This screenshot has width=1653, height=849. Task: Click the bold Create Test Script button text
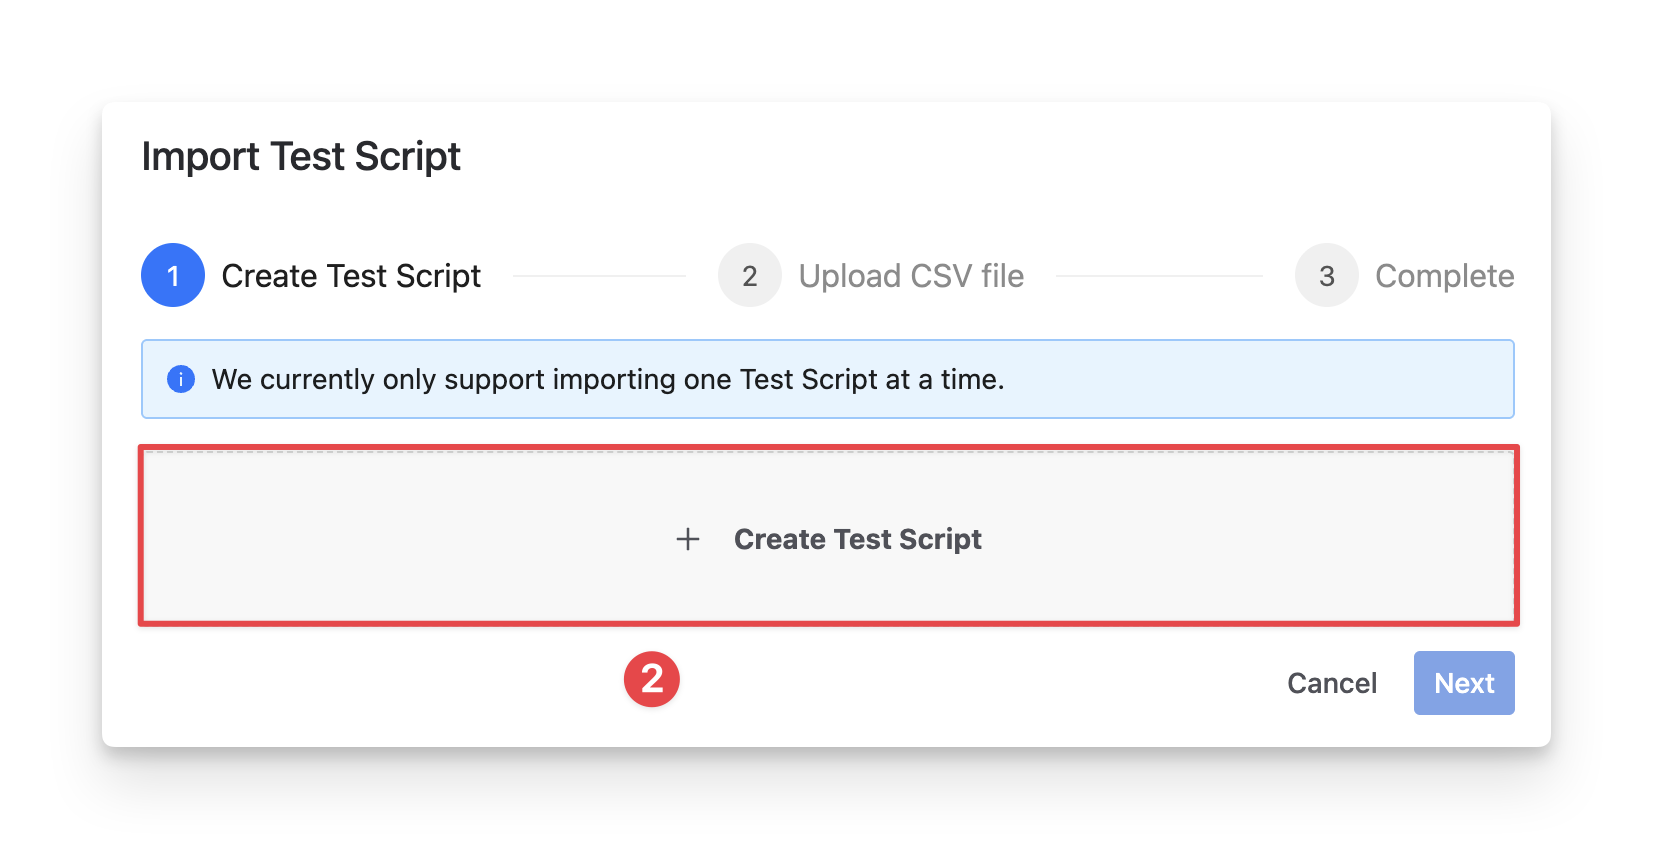[x=857, y=539]
